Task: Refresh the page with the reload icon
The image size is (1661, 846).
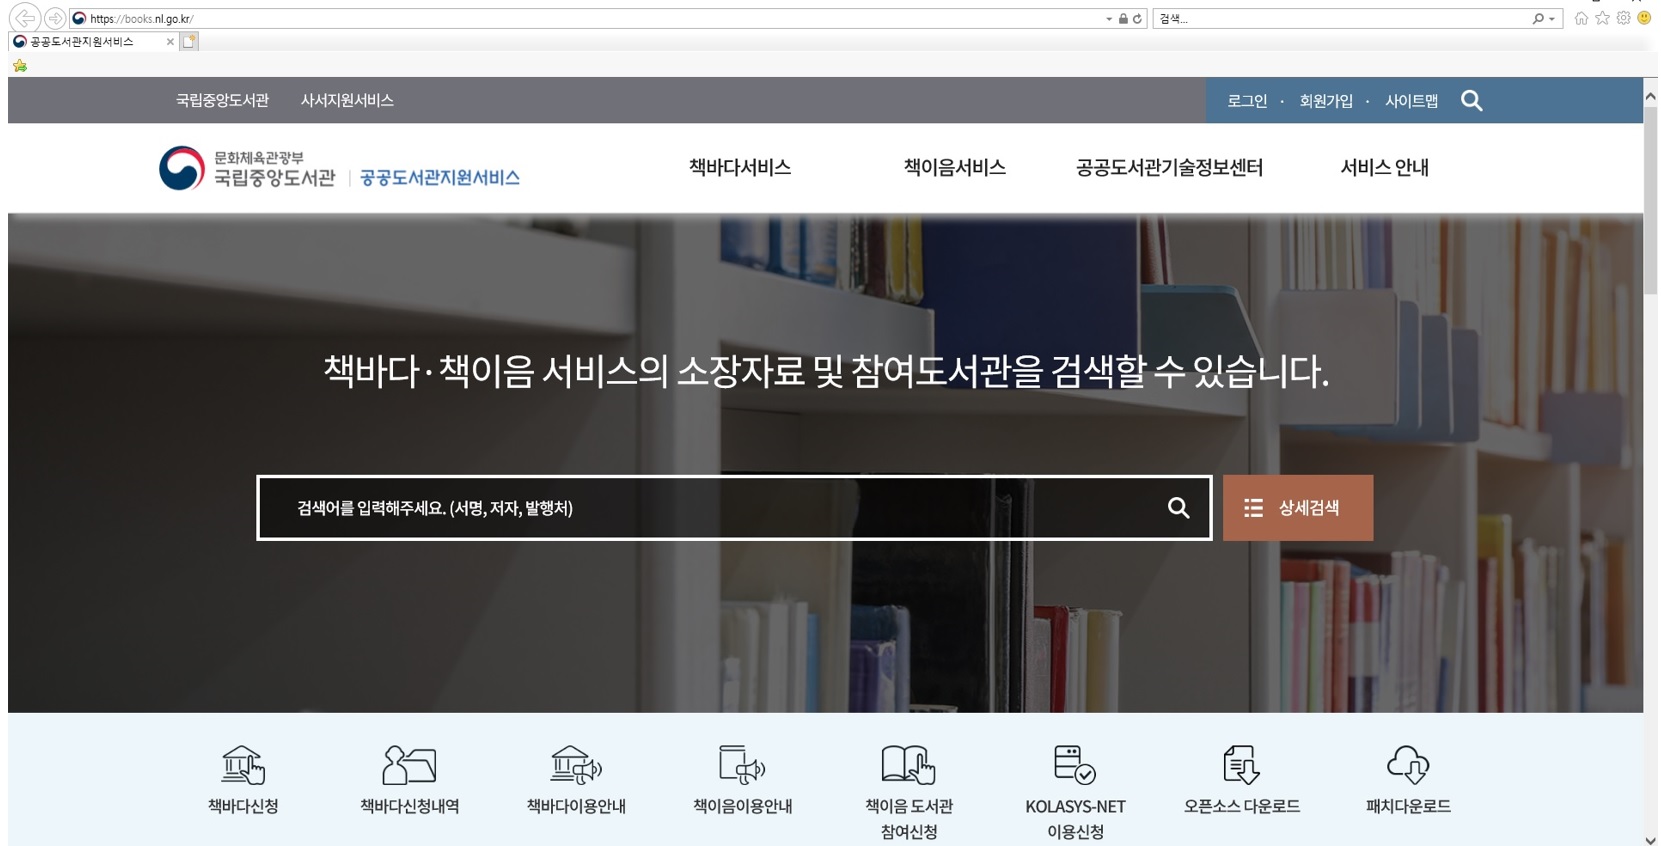Action: tap(1137, 19)
